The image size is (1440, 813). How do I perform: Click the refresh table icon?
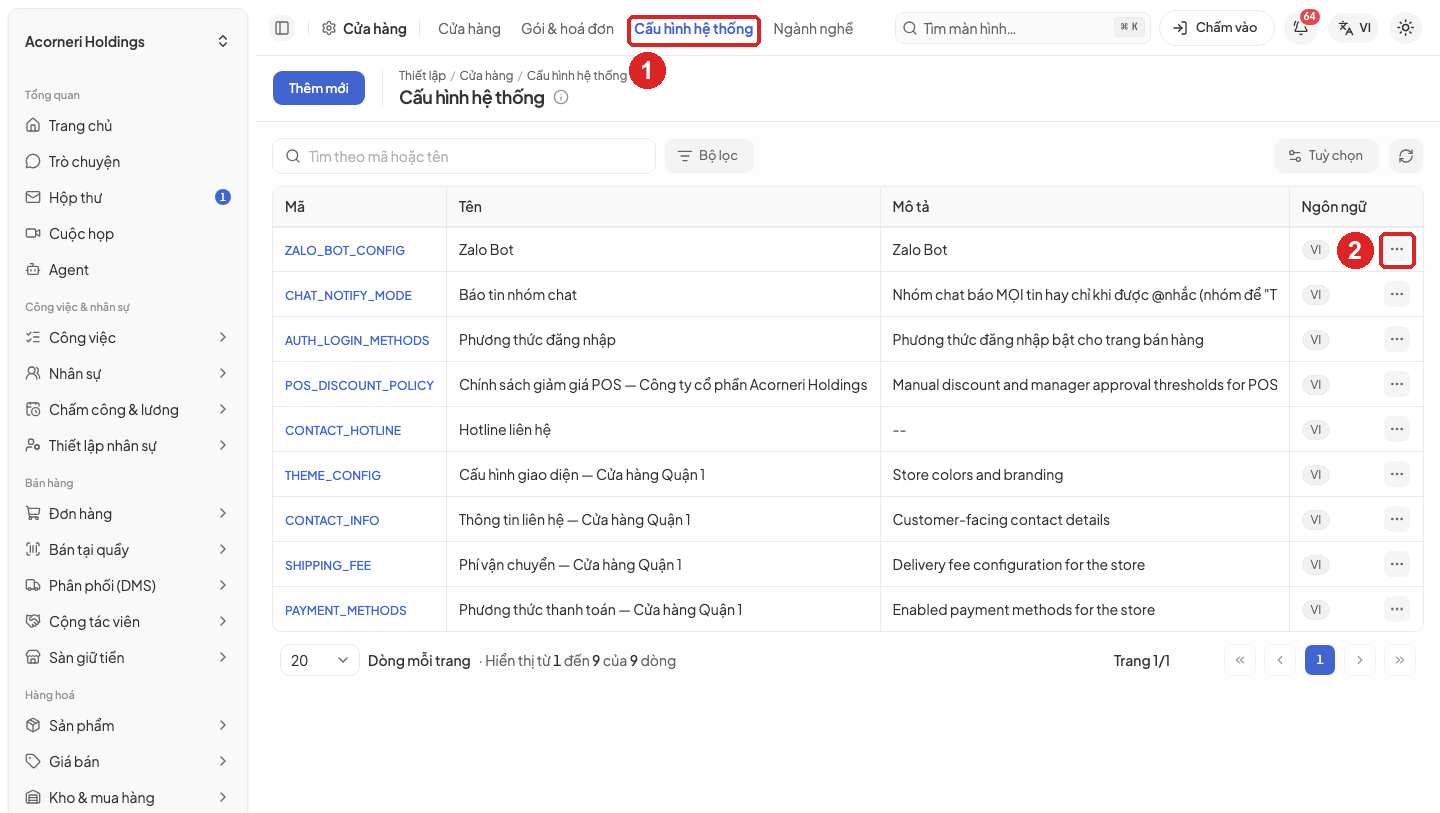pos(1406,156)
